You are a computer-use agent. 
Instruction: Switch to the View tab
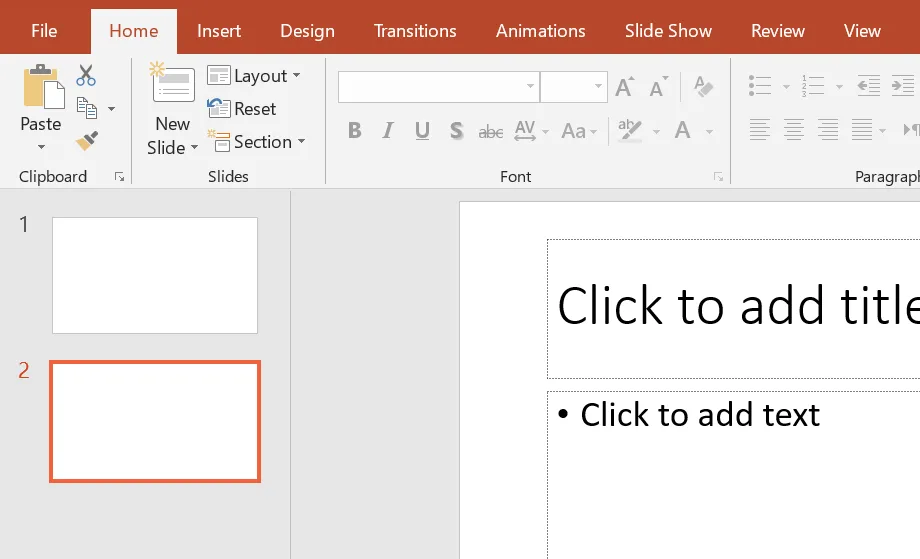pos(862,31)
